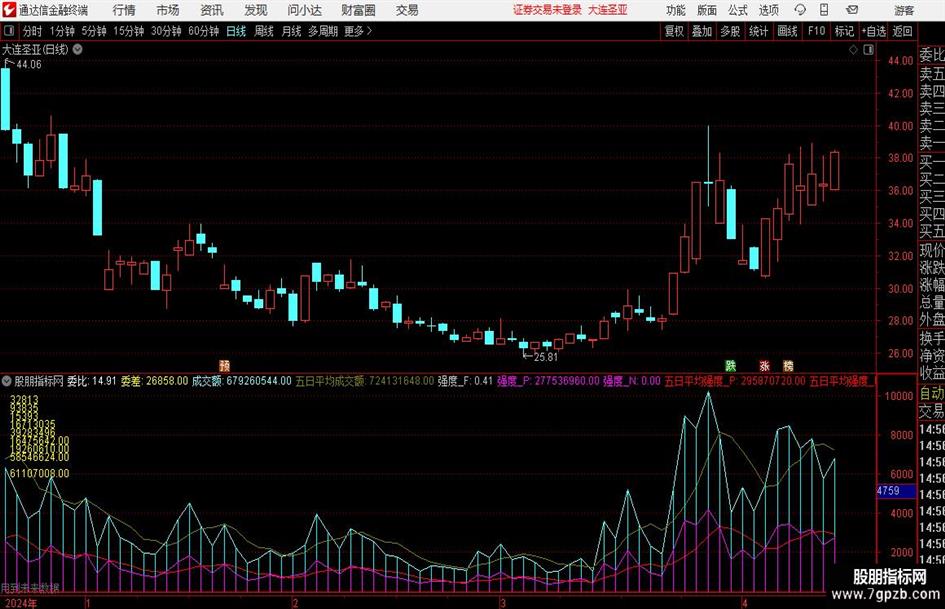Open the F10 company info
Screen dimensions: 945x609
pos(817,31)
